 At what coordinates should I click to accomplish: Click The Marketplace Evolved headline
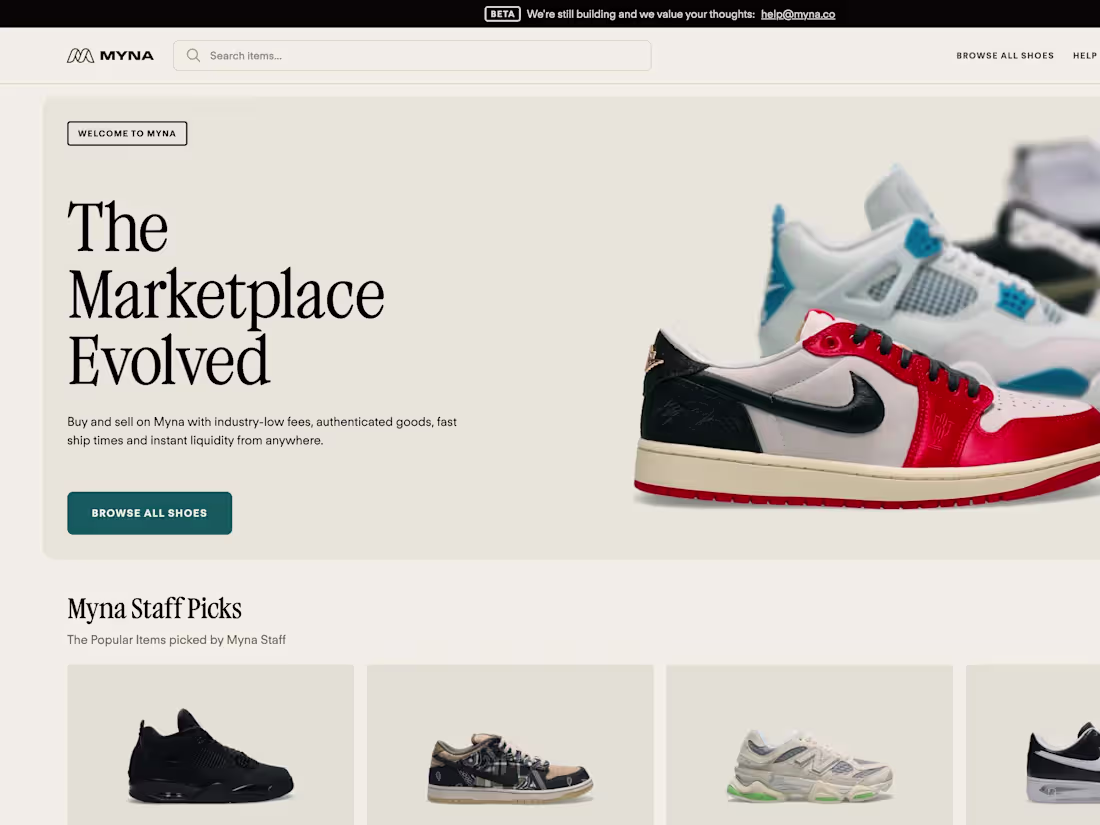click(x=226, y=293)
